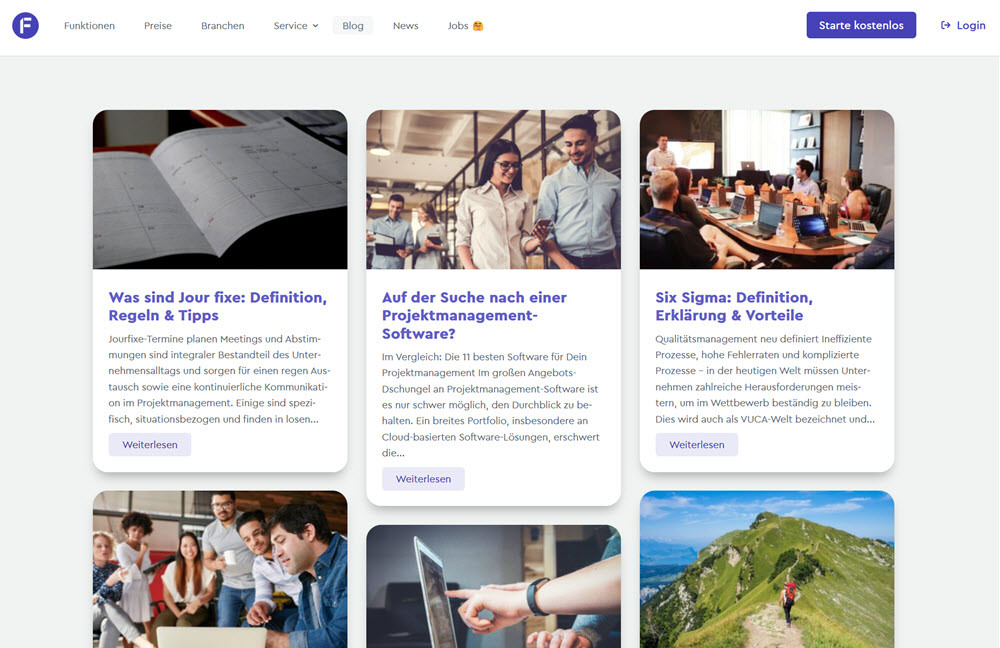
Task: Click the open calendar photo thumbnail
Action: click(x=220, y=189)
